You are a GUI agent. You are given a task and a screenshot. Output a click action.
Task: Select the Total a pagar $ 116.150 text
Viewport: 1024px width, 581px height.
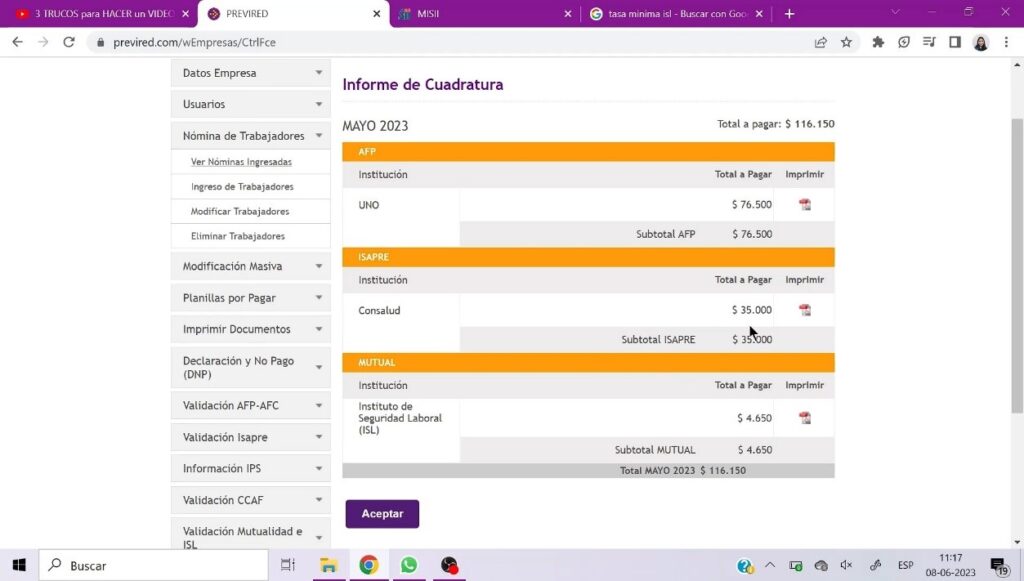[775, 124]
